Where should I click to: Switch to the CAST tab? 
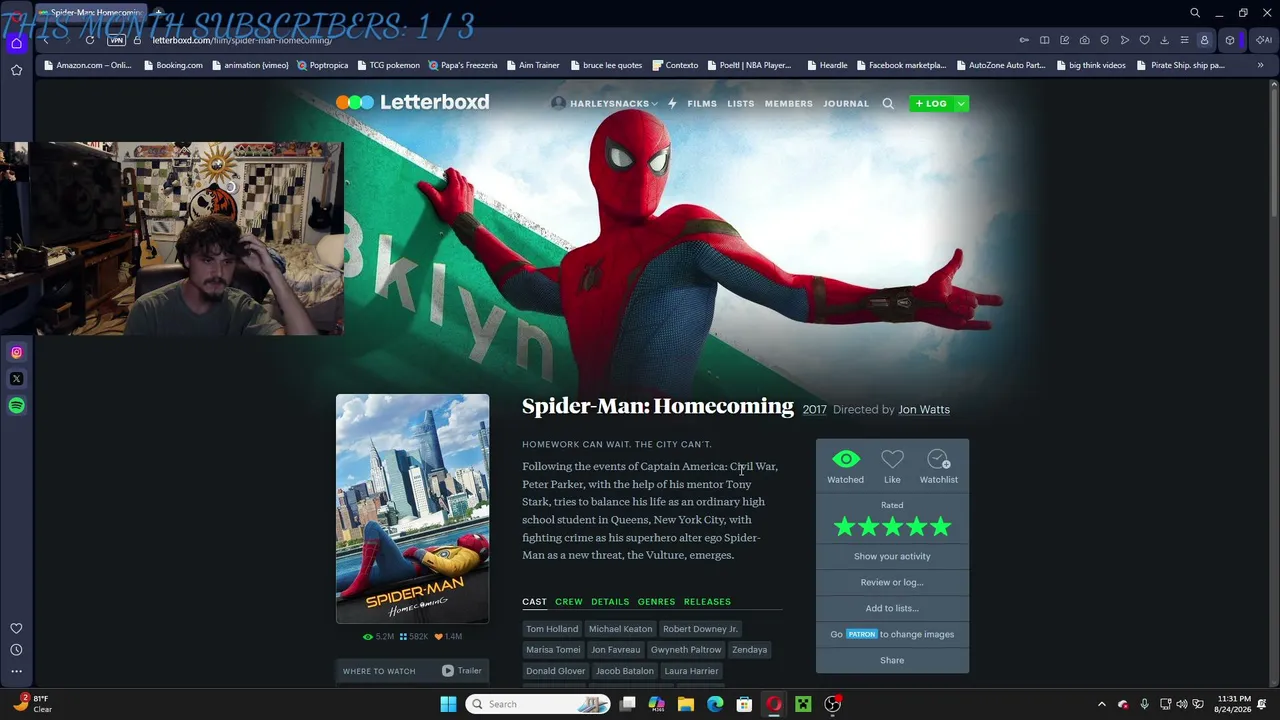click(534, 602)
